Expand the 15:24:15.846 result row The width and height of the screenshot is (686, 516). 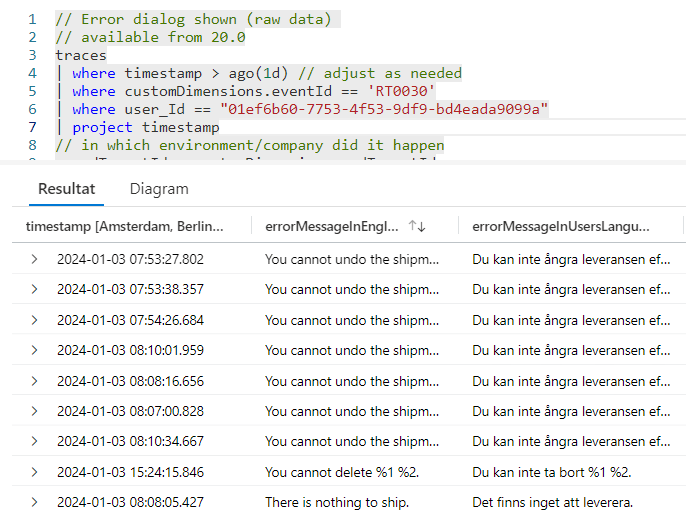click(x=35, y=472)
